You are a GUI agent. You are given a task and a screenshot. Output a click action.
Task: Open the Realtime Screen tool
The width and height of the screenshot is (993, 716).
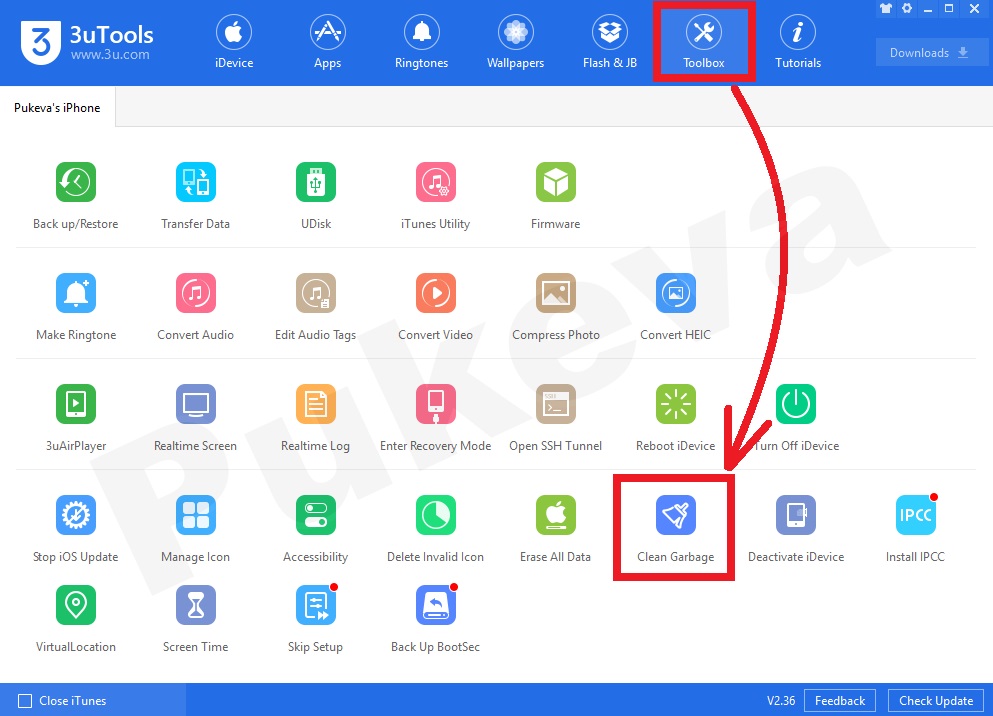(x=196, y=404)
